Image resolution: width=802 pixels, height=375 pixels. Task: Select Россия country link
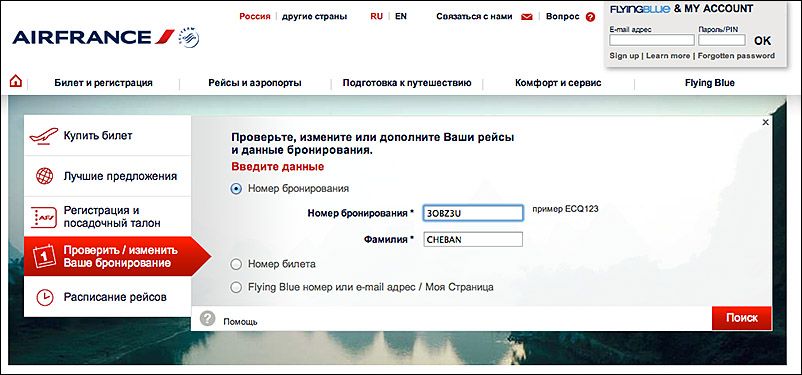(255, 16)
